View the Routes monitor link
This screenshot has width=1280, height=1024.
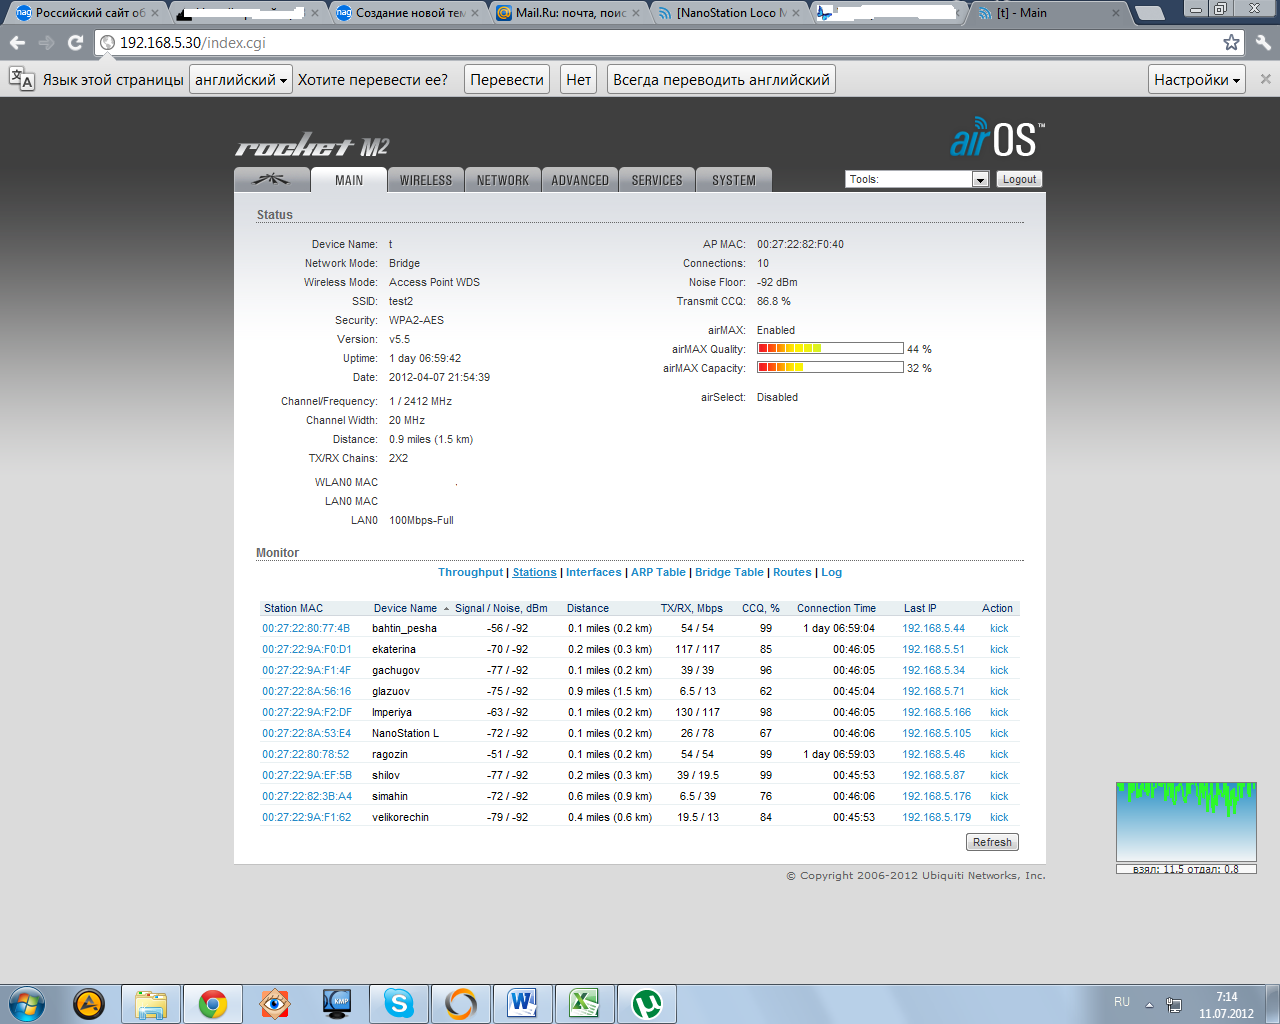pos(792,572)
